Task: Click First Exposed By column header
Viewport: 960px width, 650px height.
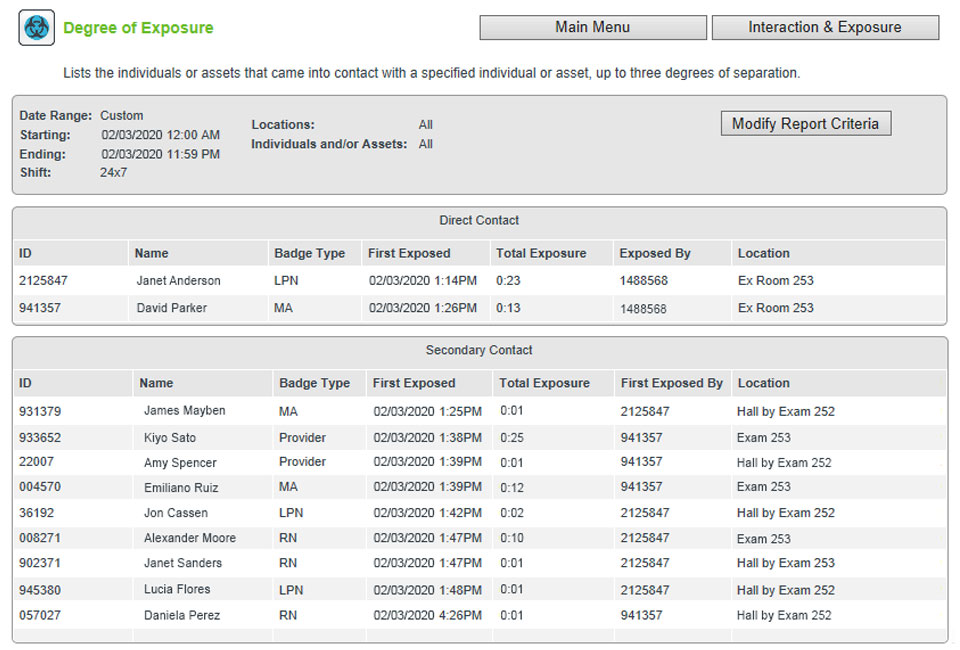Action: coord(671,383)
